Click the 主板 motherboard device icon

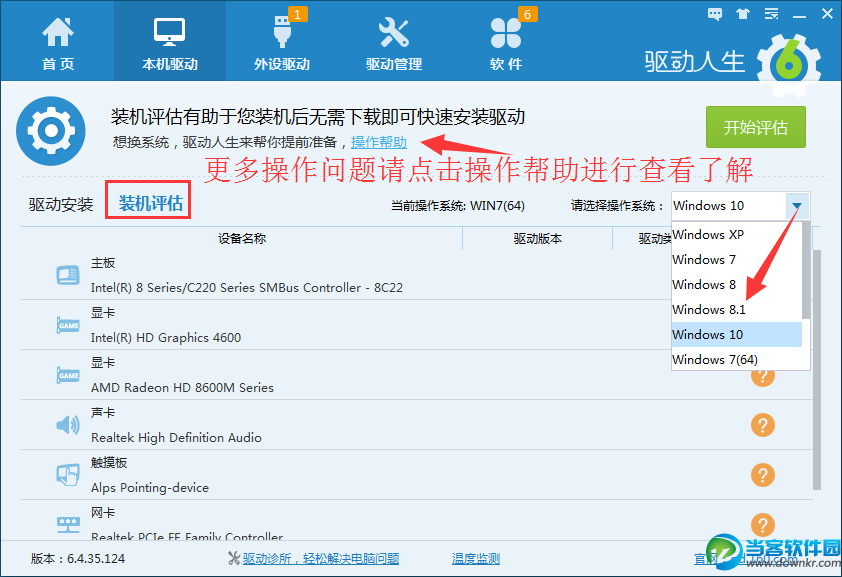pyautogui.click(x=68, y=275)
